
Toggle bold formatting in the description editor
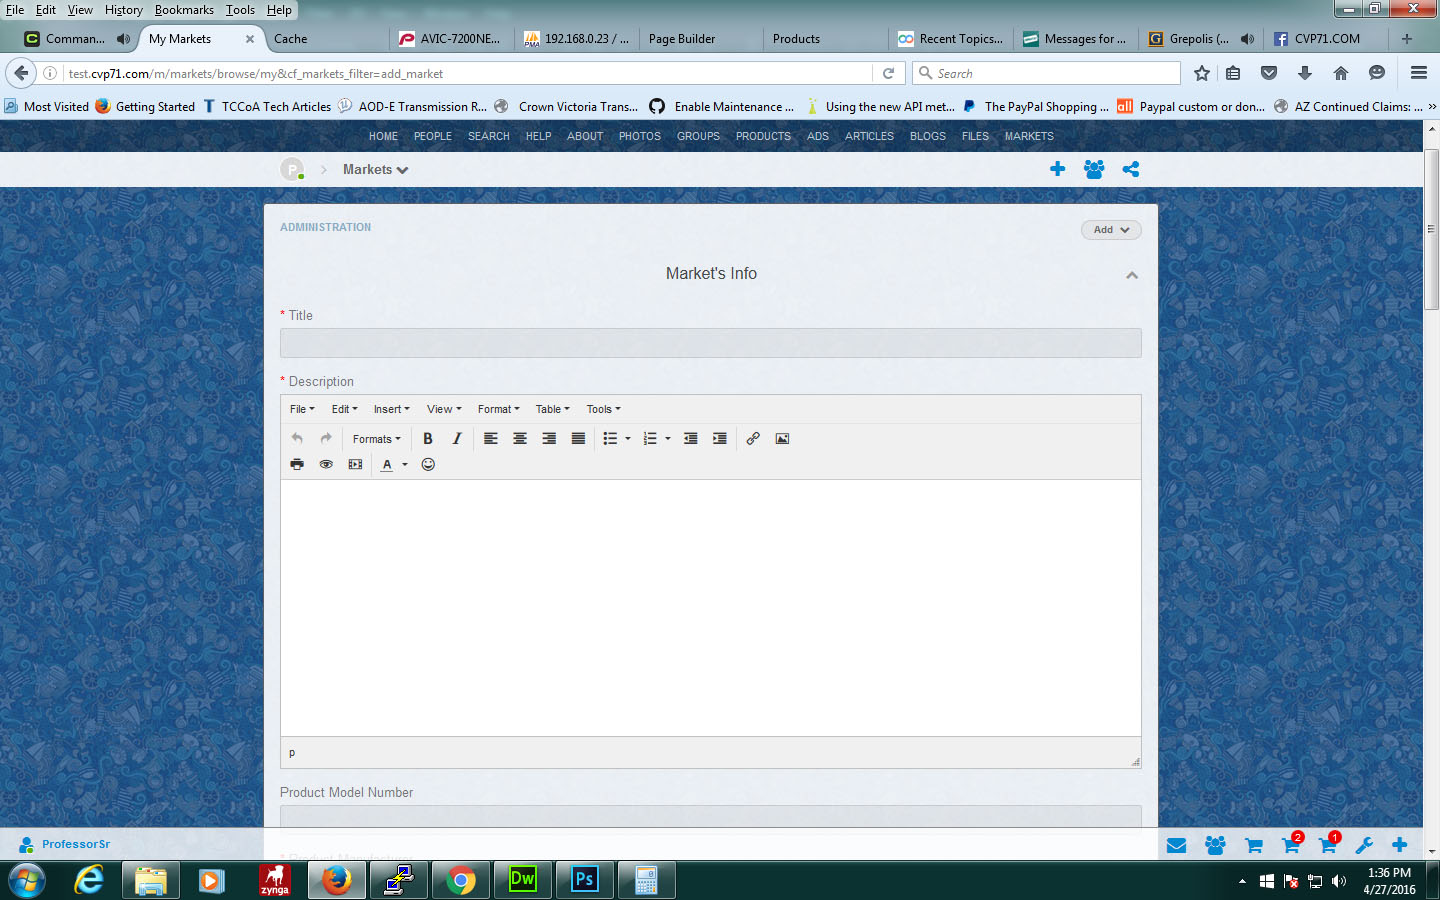pyautogui.click(x=428, y=439)
